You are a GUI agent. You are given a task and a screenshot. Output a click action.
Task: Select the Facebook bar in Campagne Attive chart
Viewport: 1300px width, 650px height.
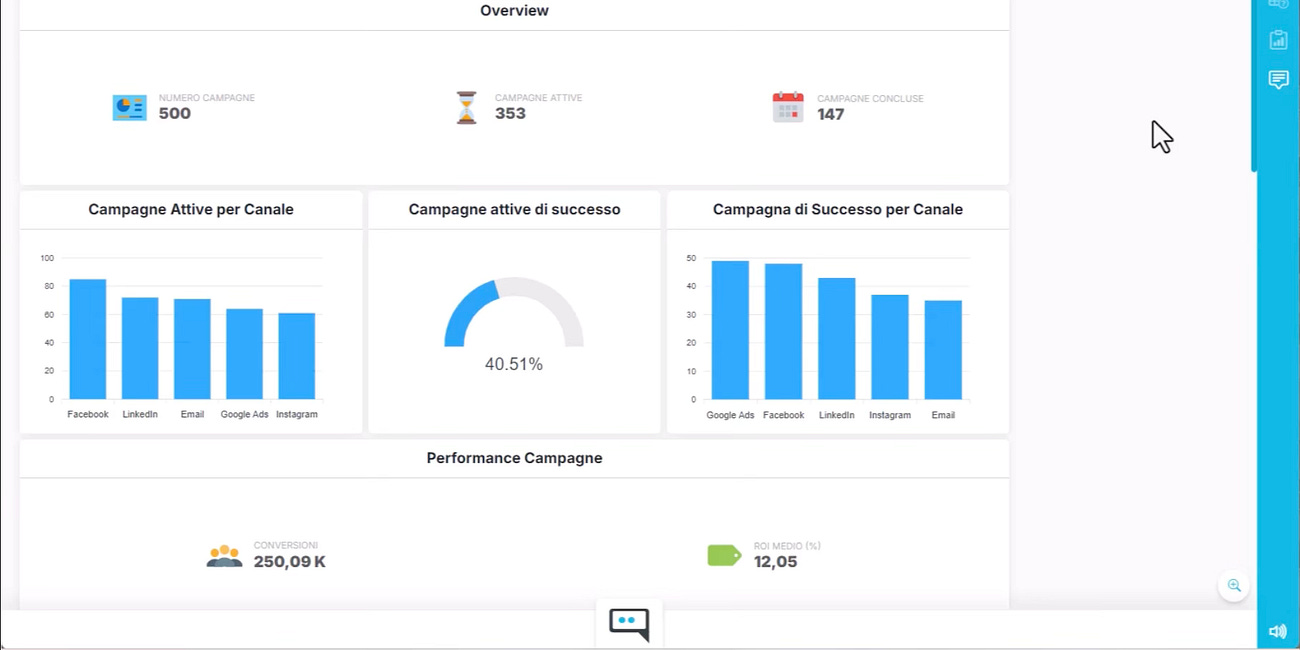point(87,338)
